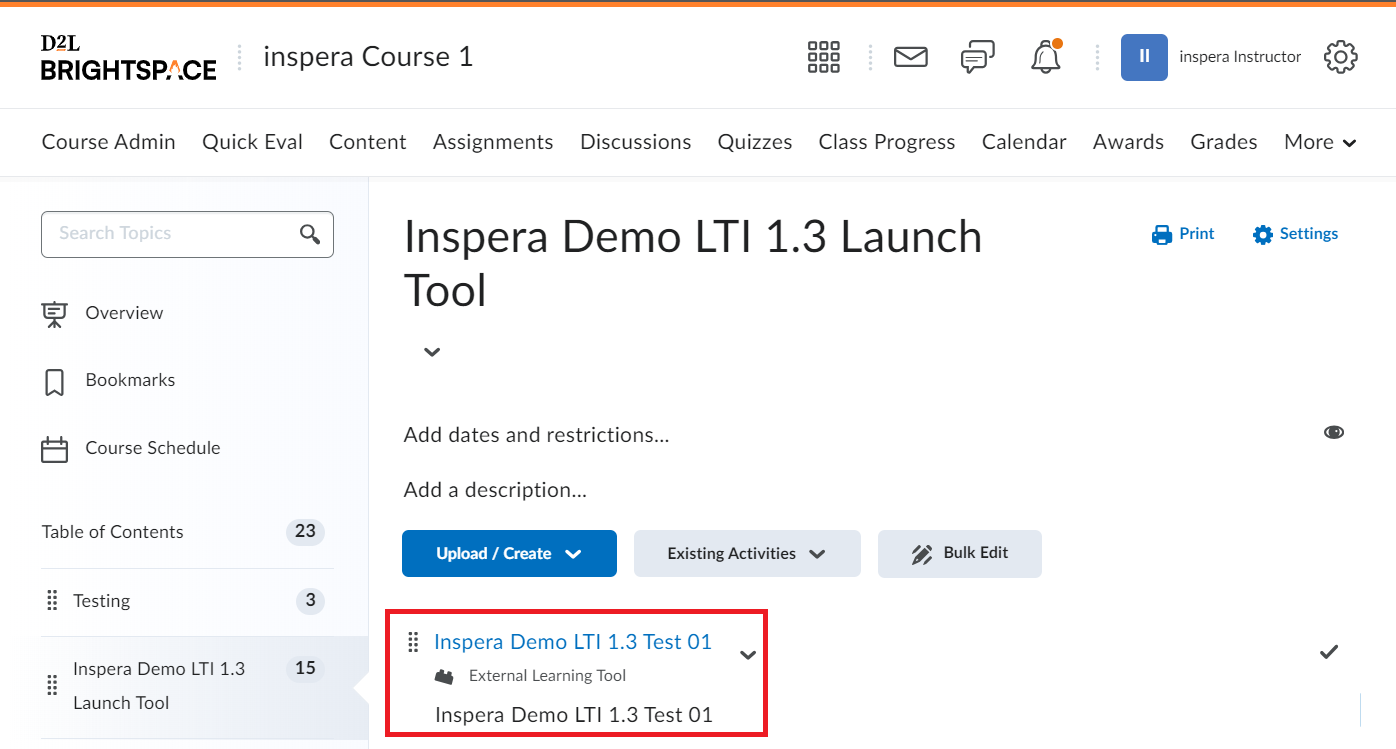
Task: Click the inspera Course 1 title link
Action: pos(368,57)
